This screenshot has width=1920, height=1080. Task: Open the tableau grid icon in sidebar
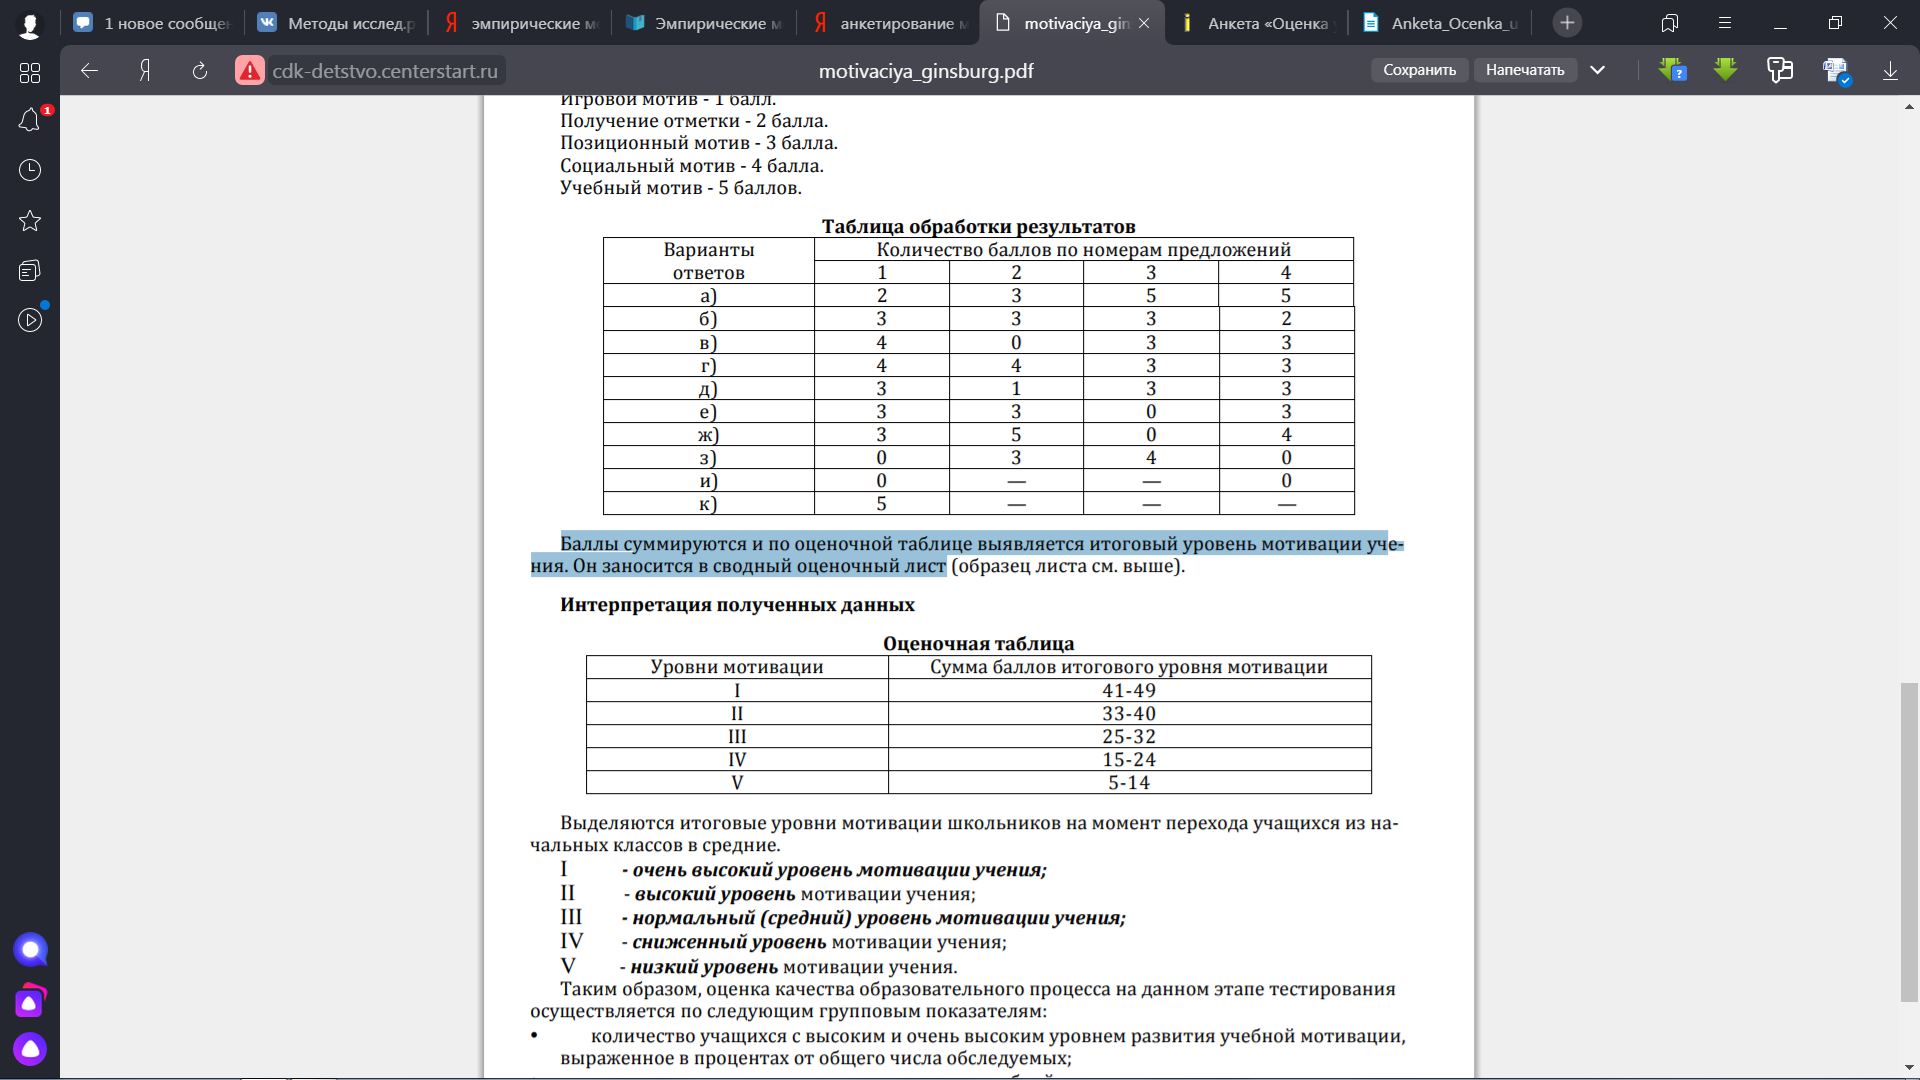click(30, 73)
